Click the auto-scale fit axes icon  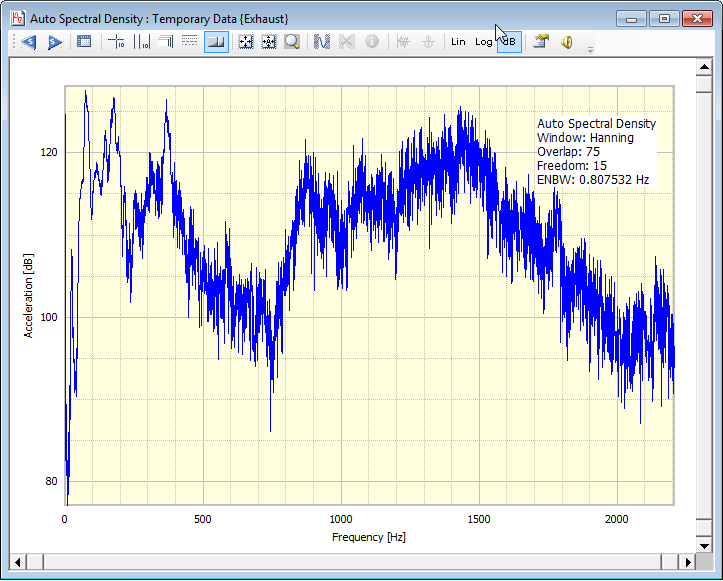coord(244,42)
